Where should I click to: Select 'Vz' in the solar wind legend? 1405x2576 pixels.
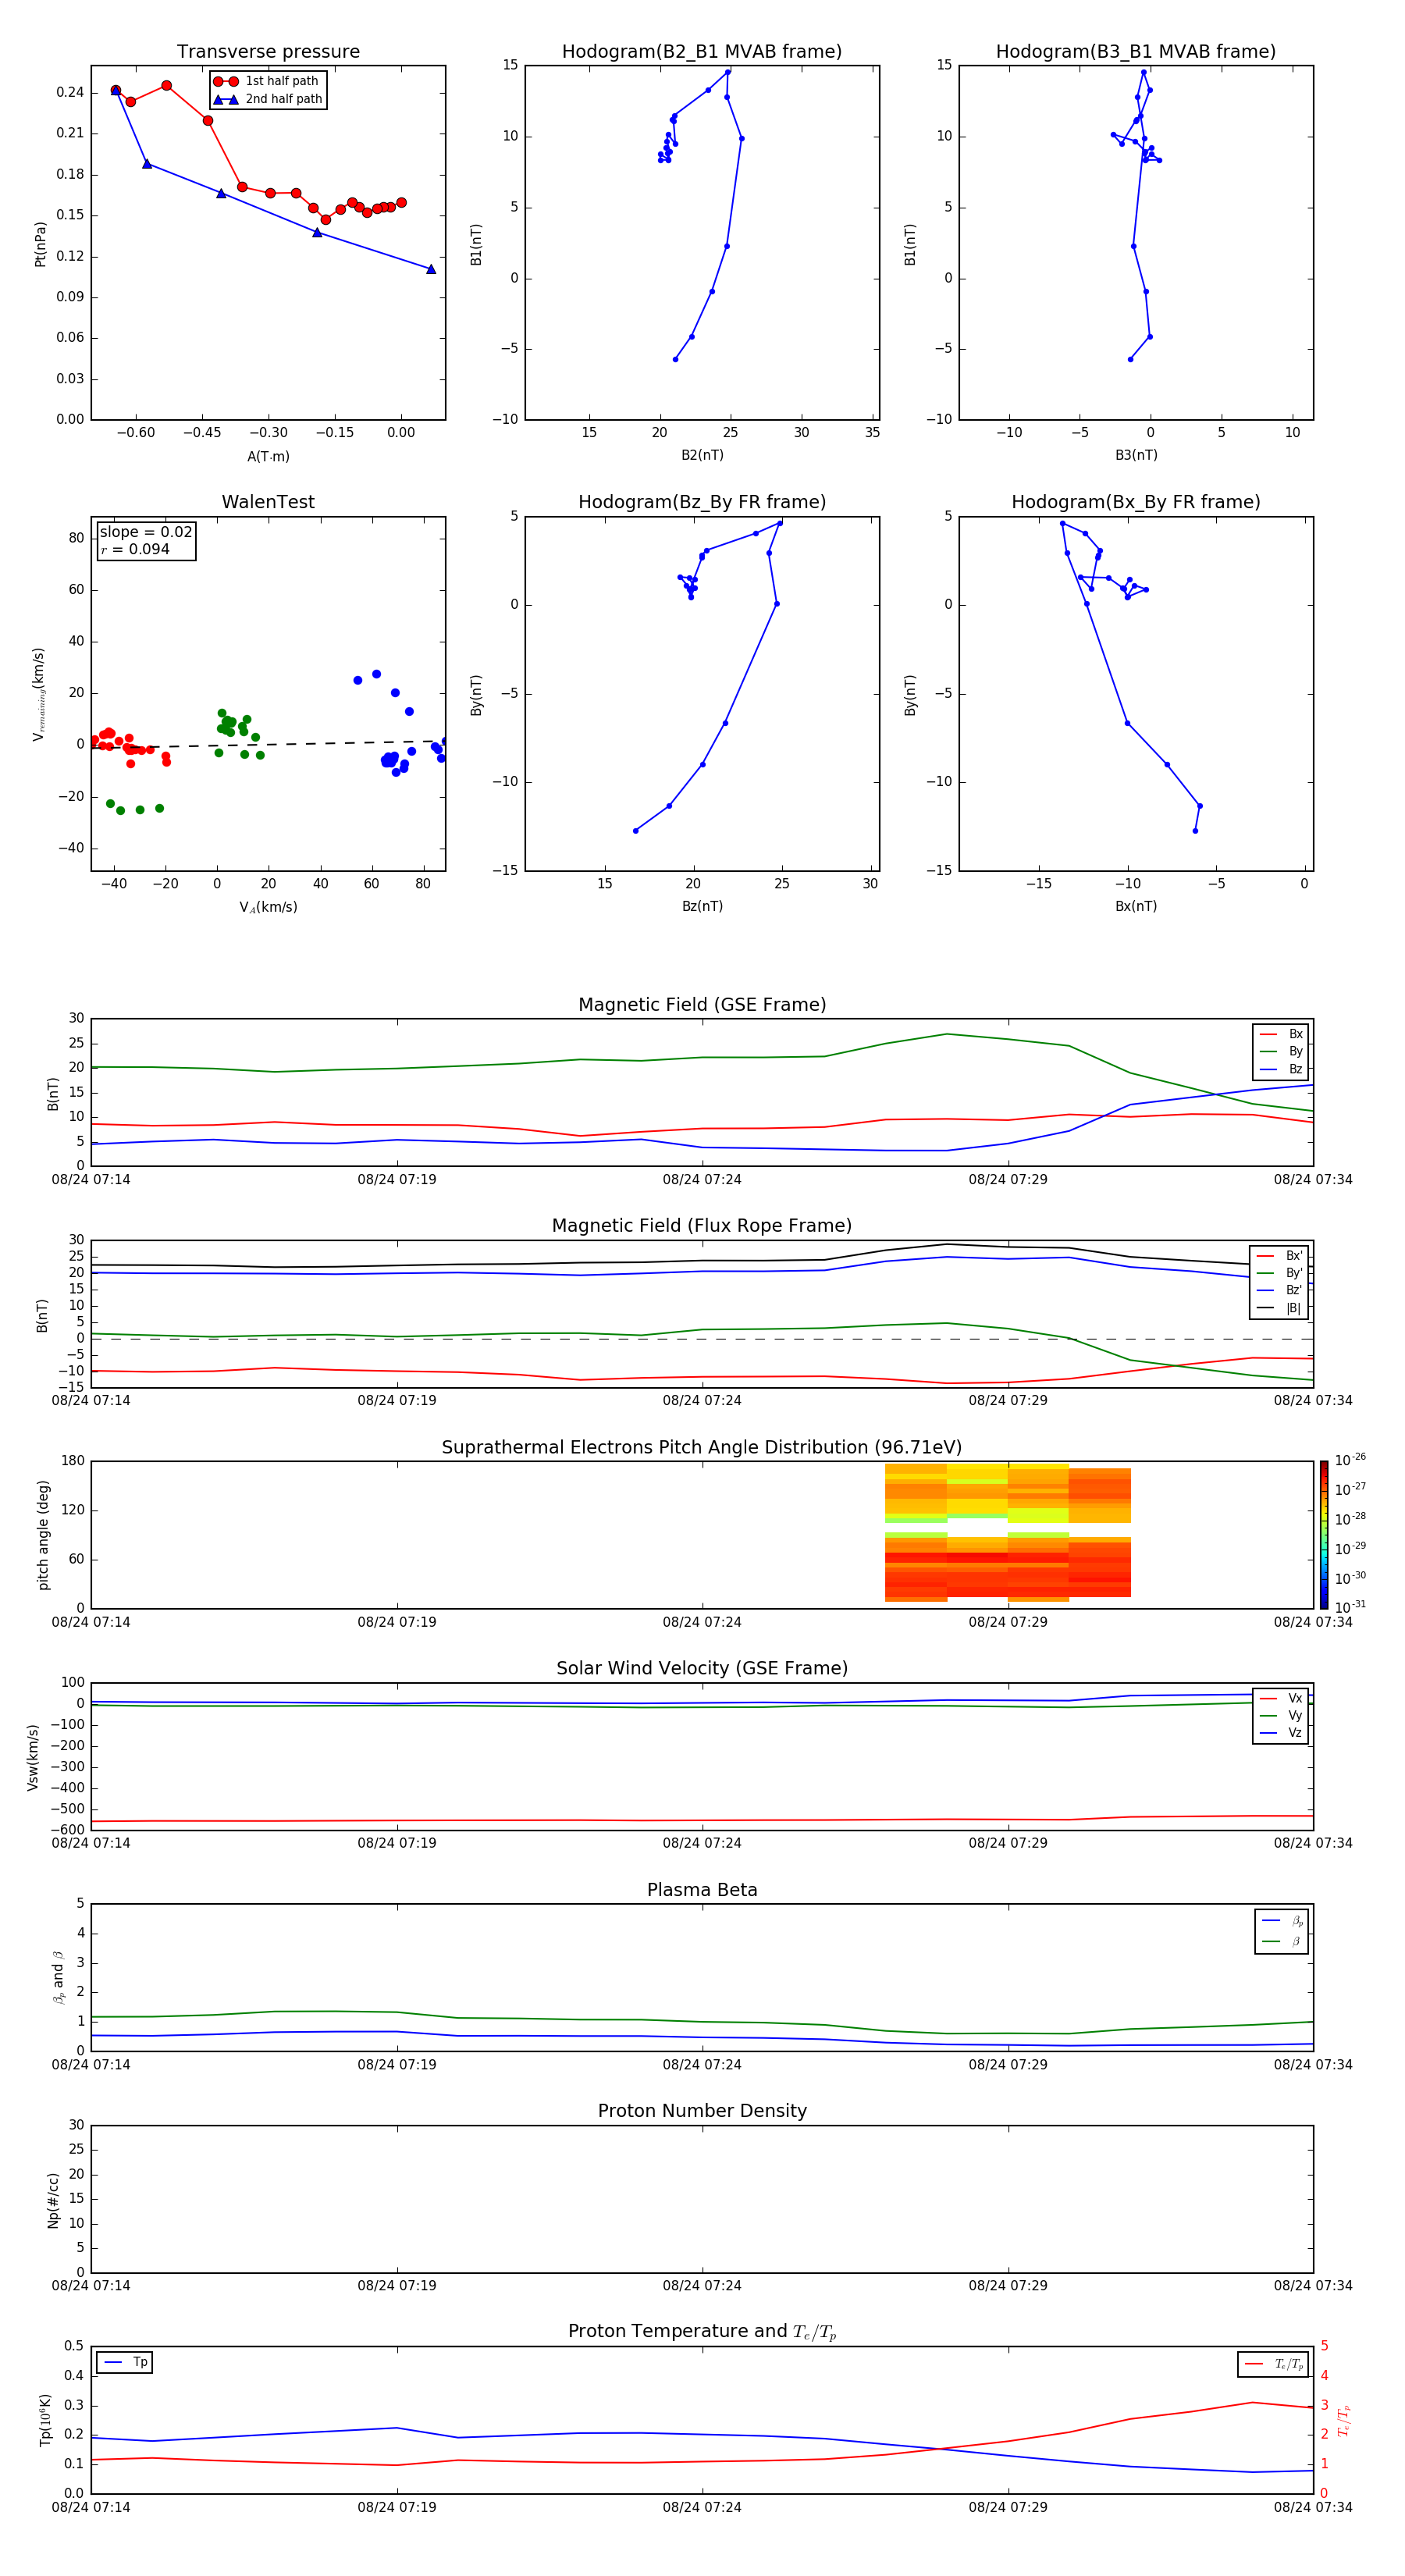click(1281, 1733)
